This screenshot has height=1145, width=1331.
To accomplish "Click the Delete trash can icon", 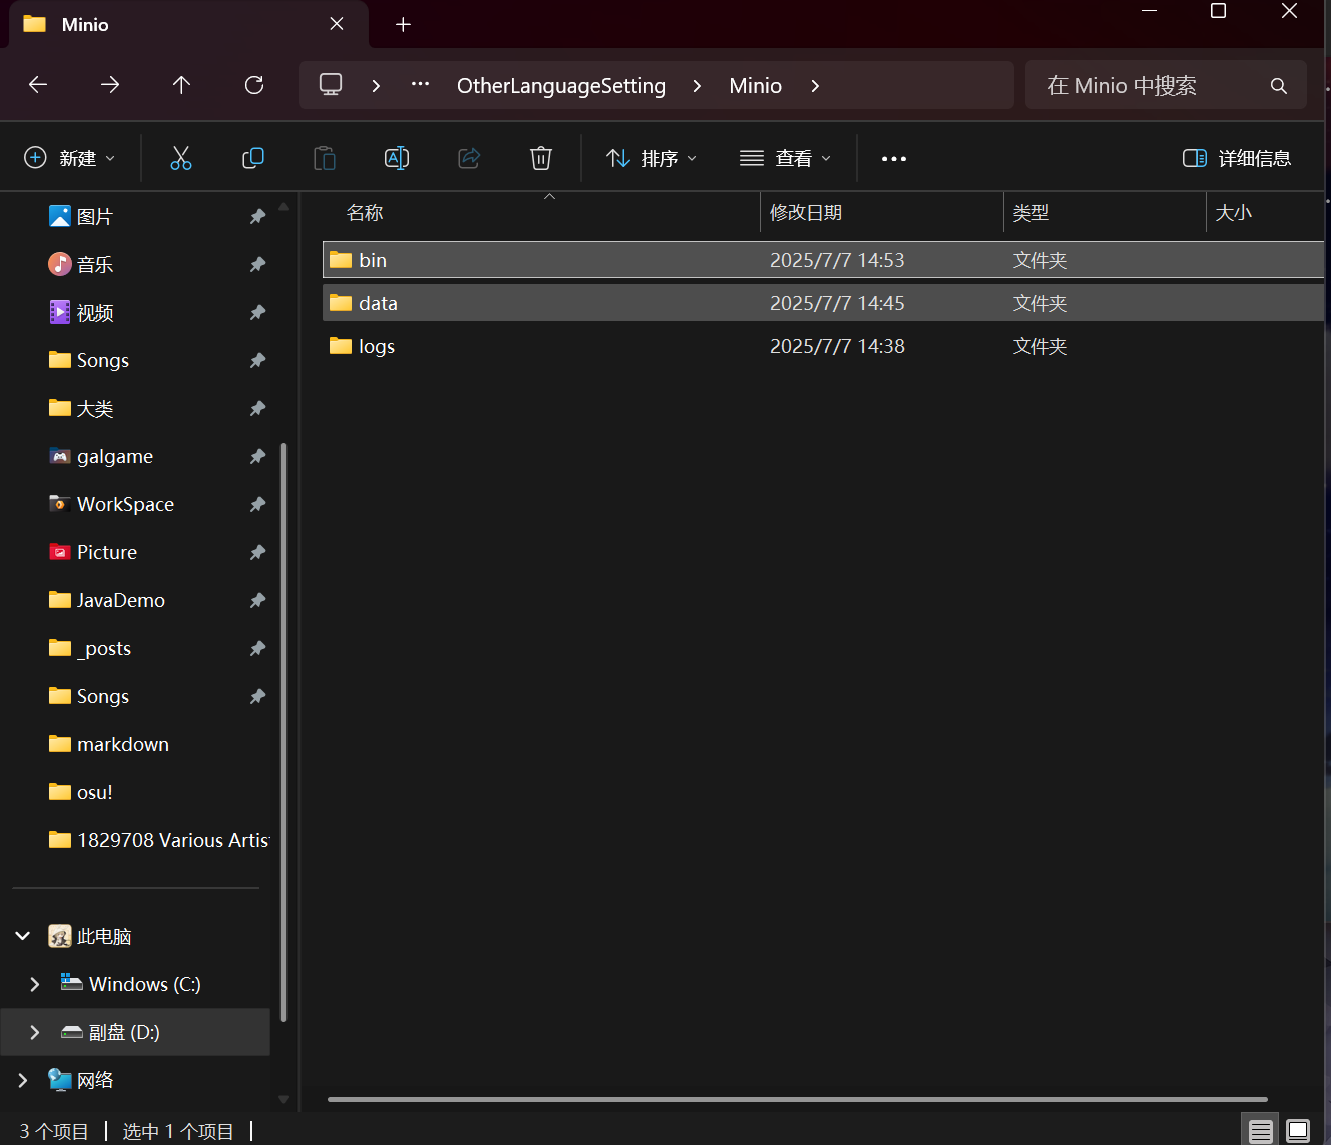I will [x=540, y=158].
